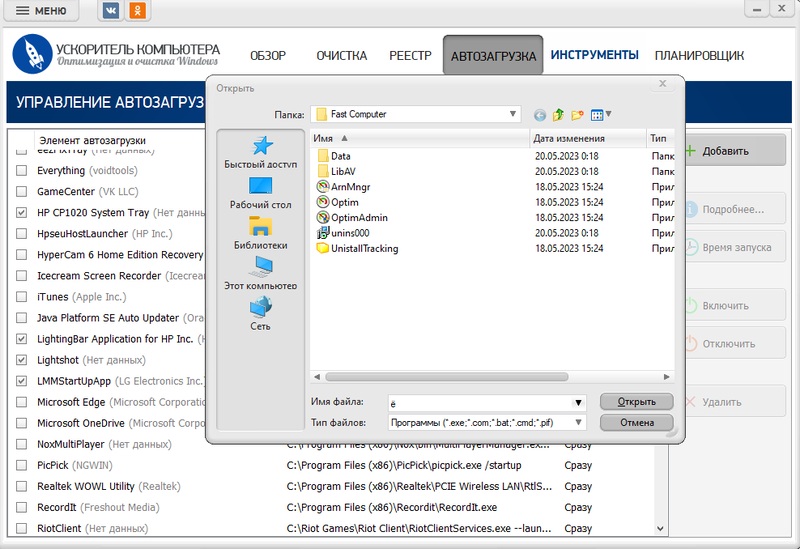Open the ОЧИСТКА tab
800x549 pixels.
click(341, 55)
